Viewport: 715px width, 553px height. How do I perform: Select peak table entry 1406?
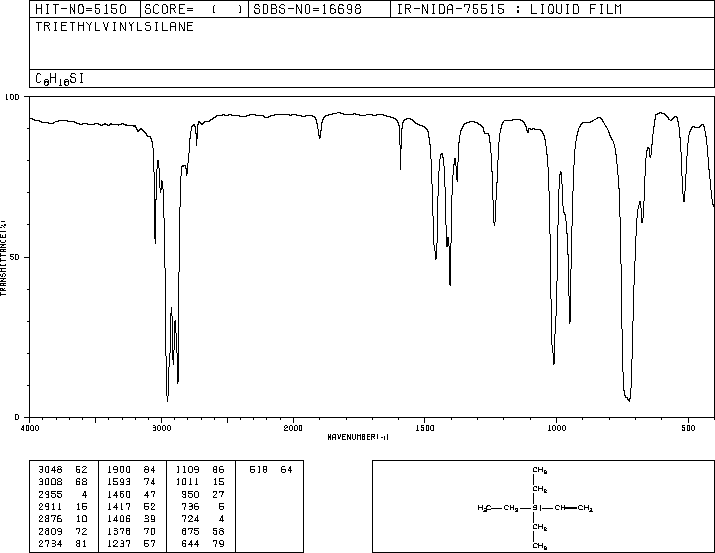point(119,519)
